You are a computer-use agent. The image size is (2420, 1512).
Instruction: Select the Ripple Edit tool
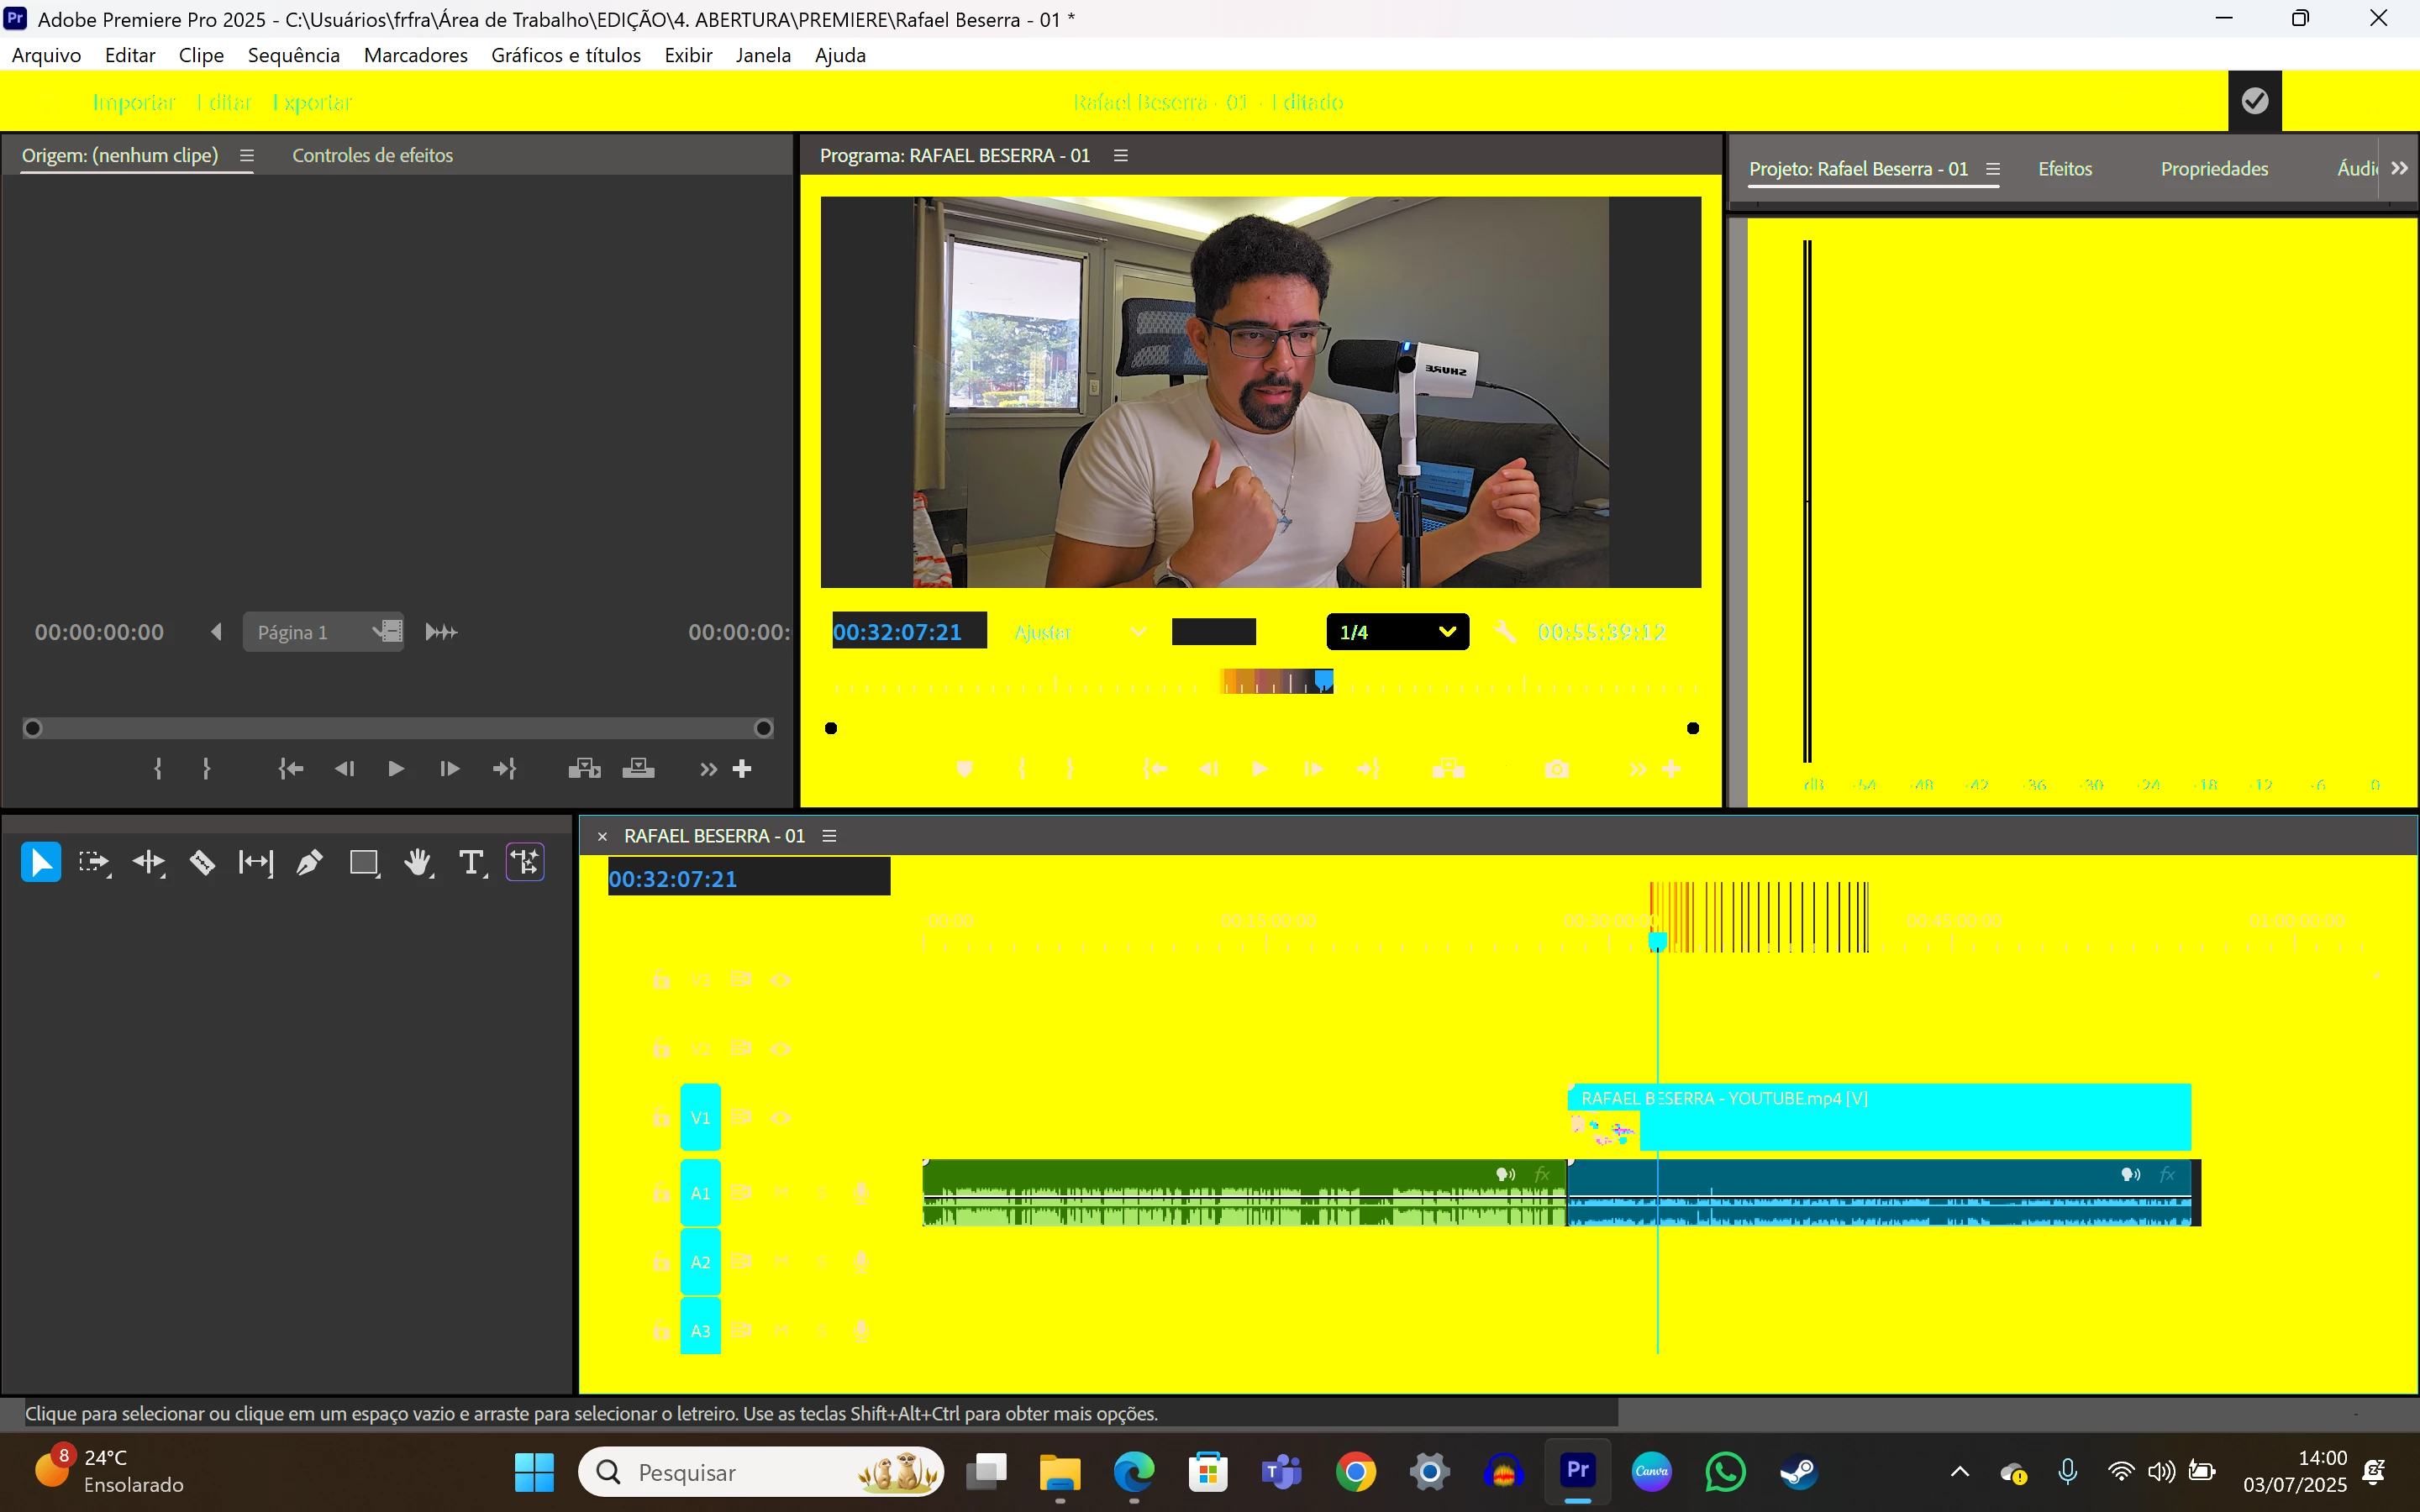[x=148, y=862]
